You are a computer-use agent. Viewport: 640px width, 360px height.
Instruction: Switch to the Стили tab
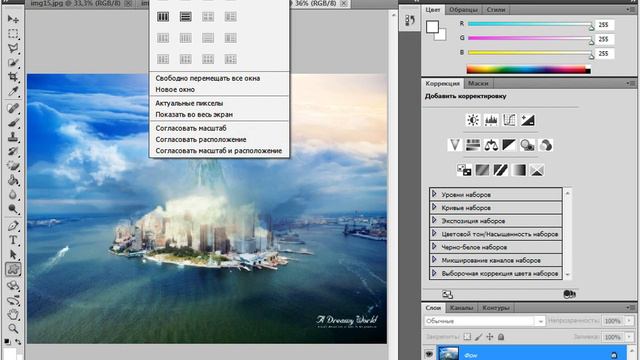[x=496, y=9]
